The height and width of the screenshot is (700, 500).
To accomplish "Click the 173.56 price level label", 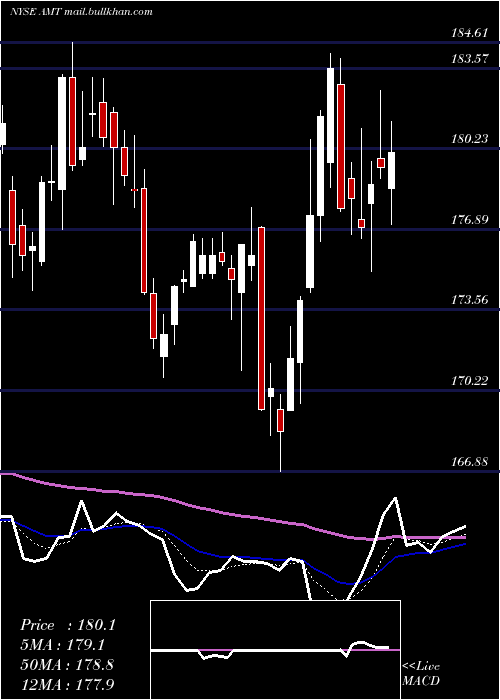I will [x=470, y=300].
